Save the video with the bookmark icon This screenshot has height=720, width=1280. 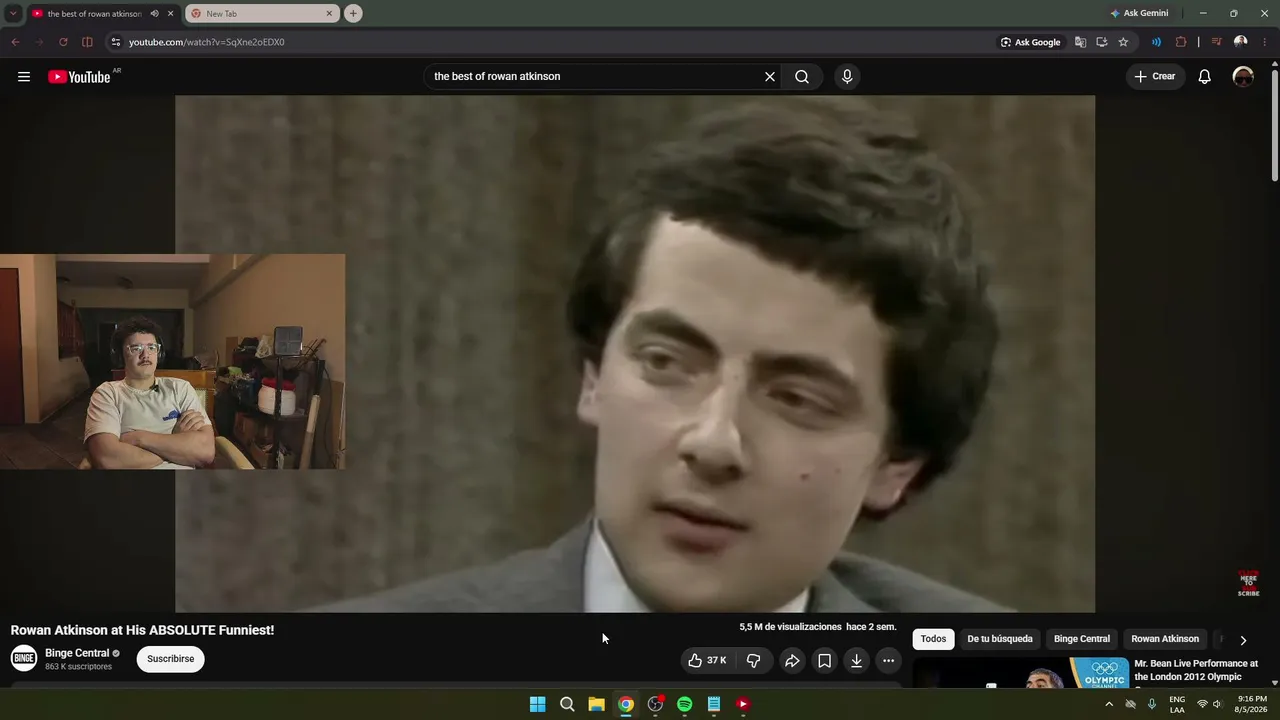coord(824,660)
